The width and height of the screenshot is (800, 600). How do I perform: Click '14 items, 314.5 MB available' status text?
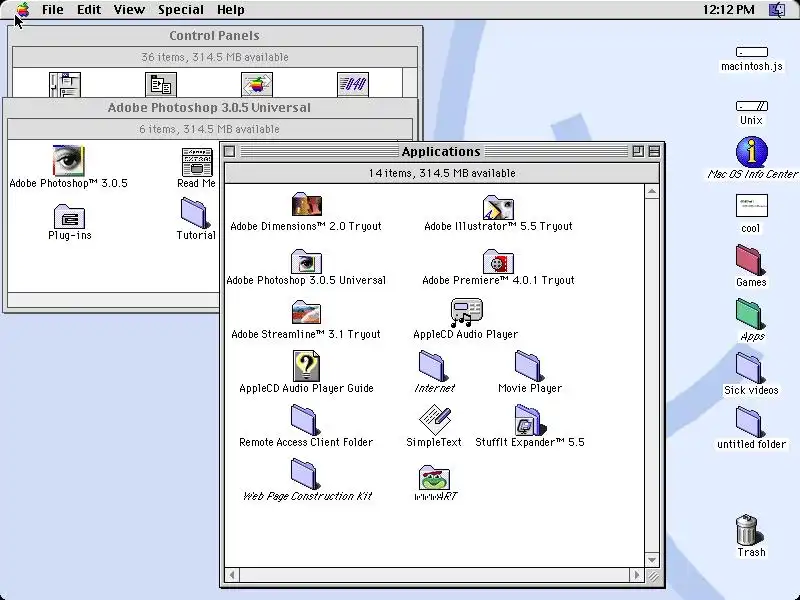click(x=442, y=173)
